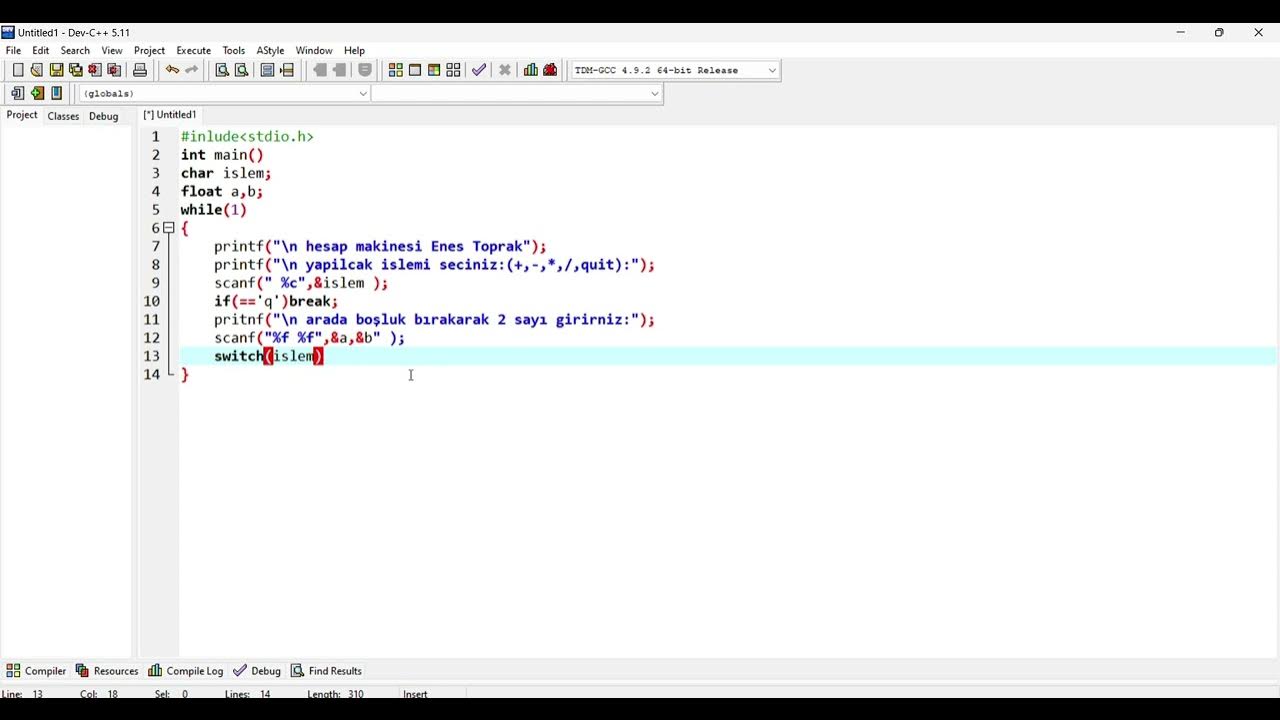The width and height of the screenshot is (1280, 720).
Task: Click the Insert icon on second toolbar
Action: (18, 93)
